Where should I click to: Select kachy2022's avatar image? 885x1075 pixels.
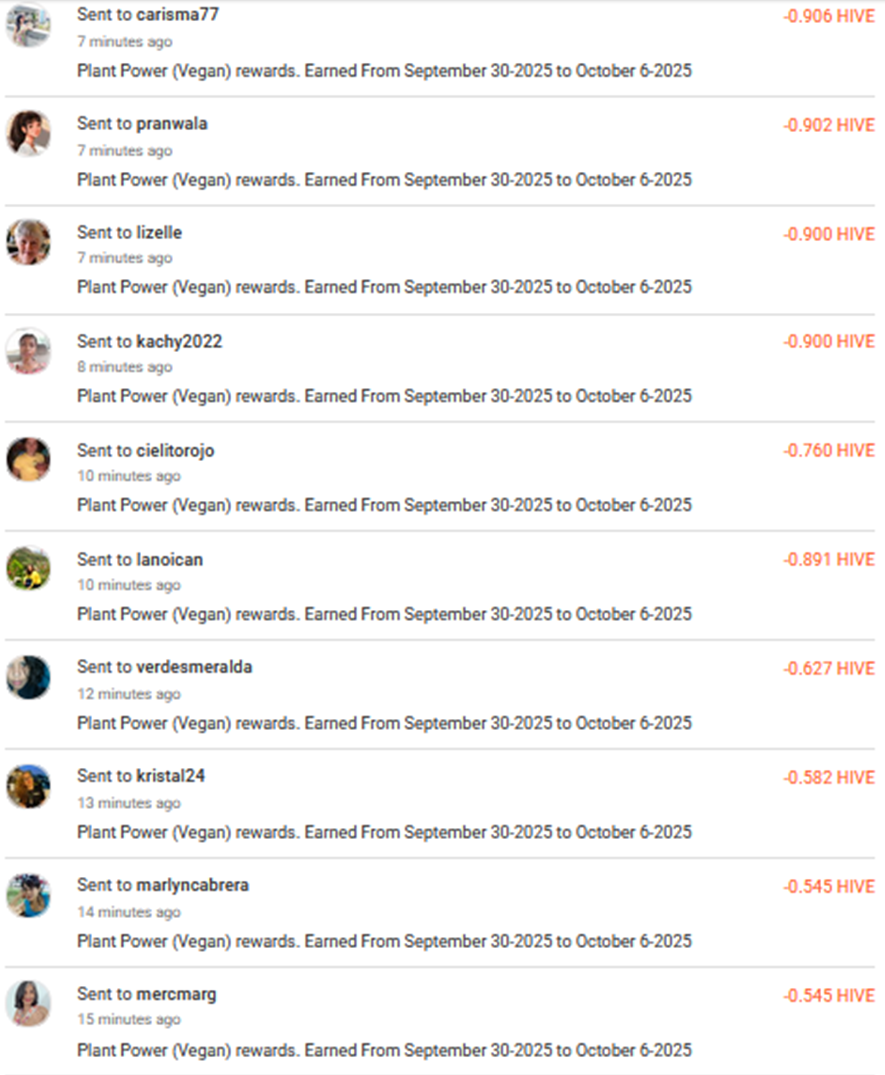[28, 351]
